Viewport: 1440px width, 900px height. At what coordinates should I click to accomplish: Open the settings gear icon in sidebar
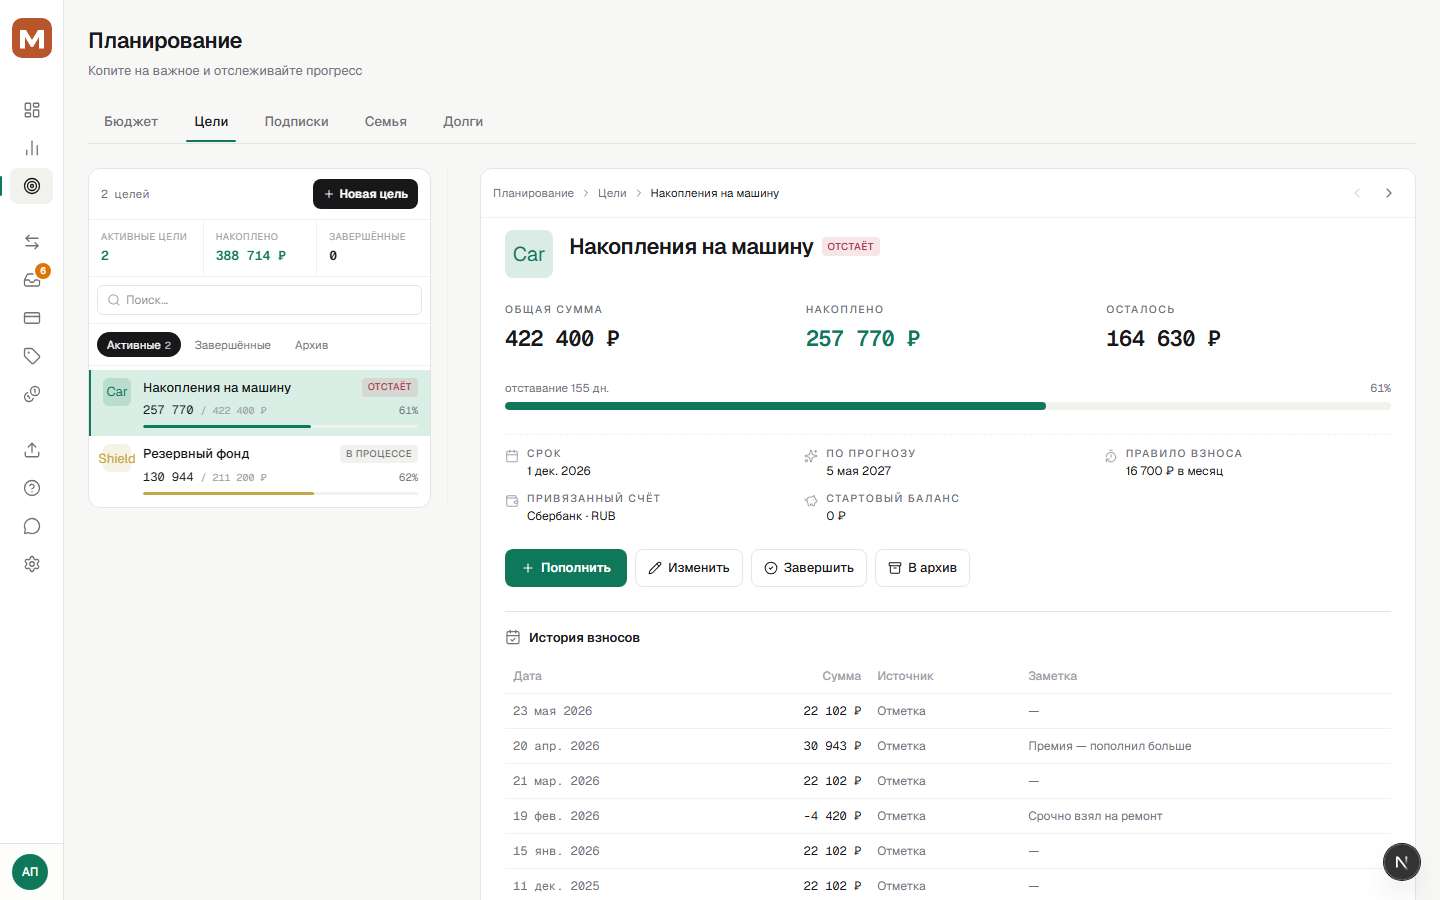coord(32,564)
